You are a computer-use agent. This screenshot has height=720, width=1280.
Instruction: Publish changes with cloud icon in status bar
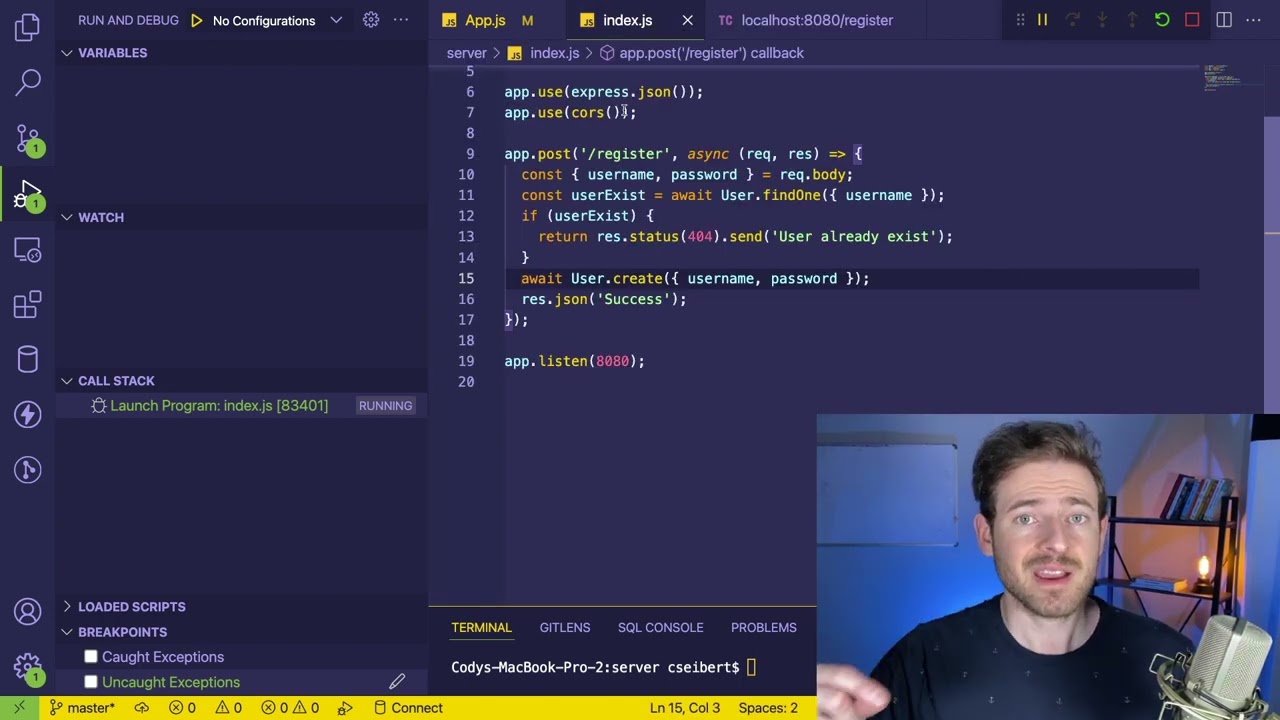click(x=142, y=708)
